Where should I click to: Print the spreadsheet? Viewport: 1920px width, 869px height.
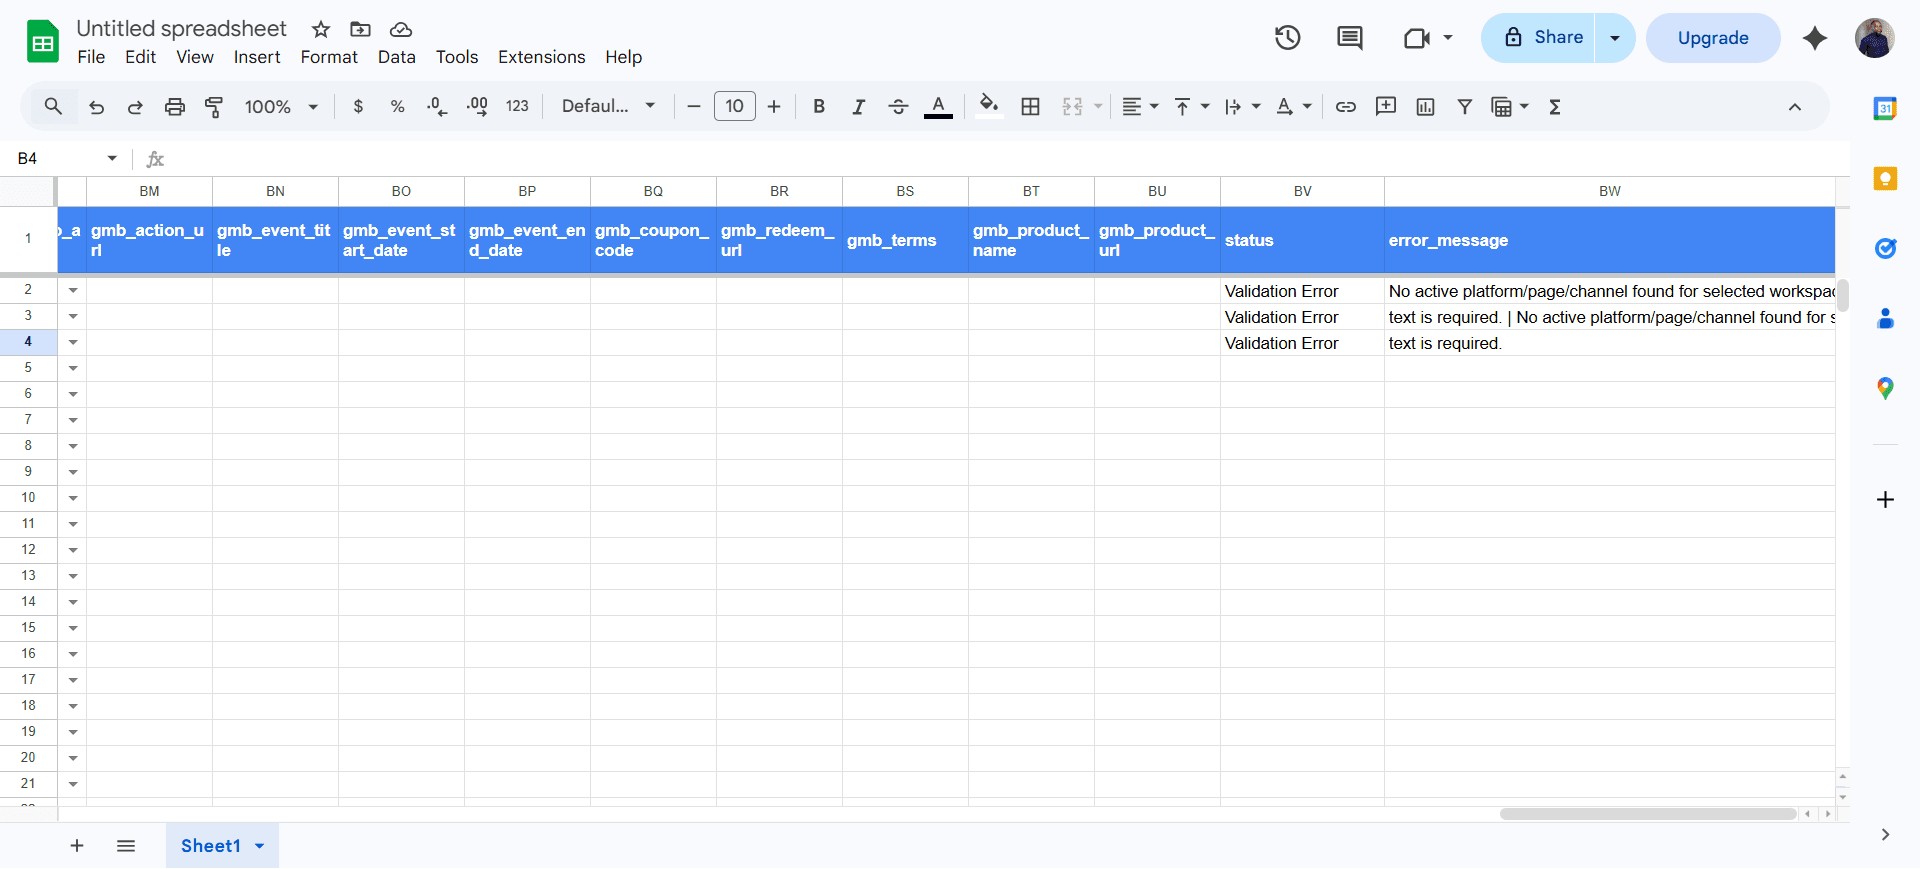click(x=175, y=107)
